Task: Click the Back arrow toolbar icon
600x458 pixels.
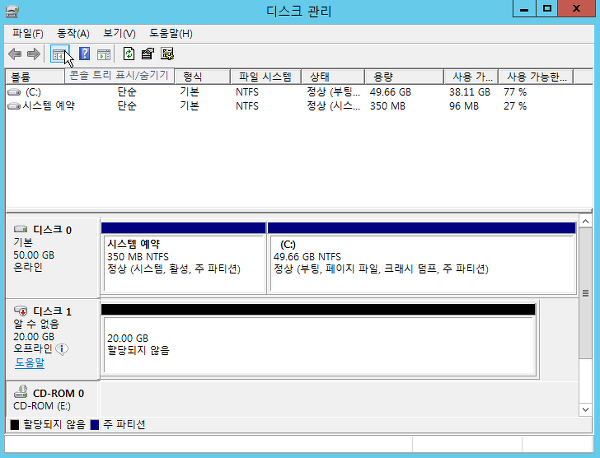Action: click(x=15, y=54)
